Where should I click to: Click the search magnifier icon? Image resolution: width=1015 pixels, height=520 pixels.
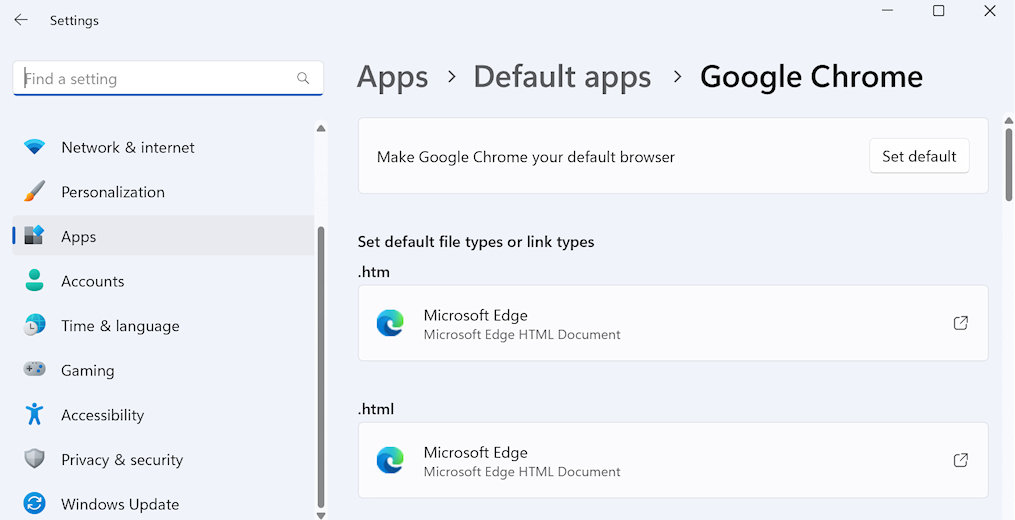coord(302,78)
